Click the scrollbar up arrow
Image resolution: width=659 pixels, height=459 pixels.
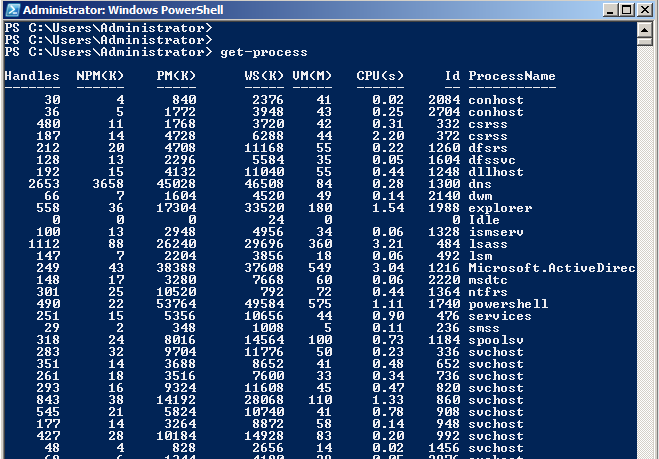(x=644, y=29)
